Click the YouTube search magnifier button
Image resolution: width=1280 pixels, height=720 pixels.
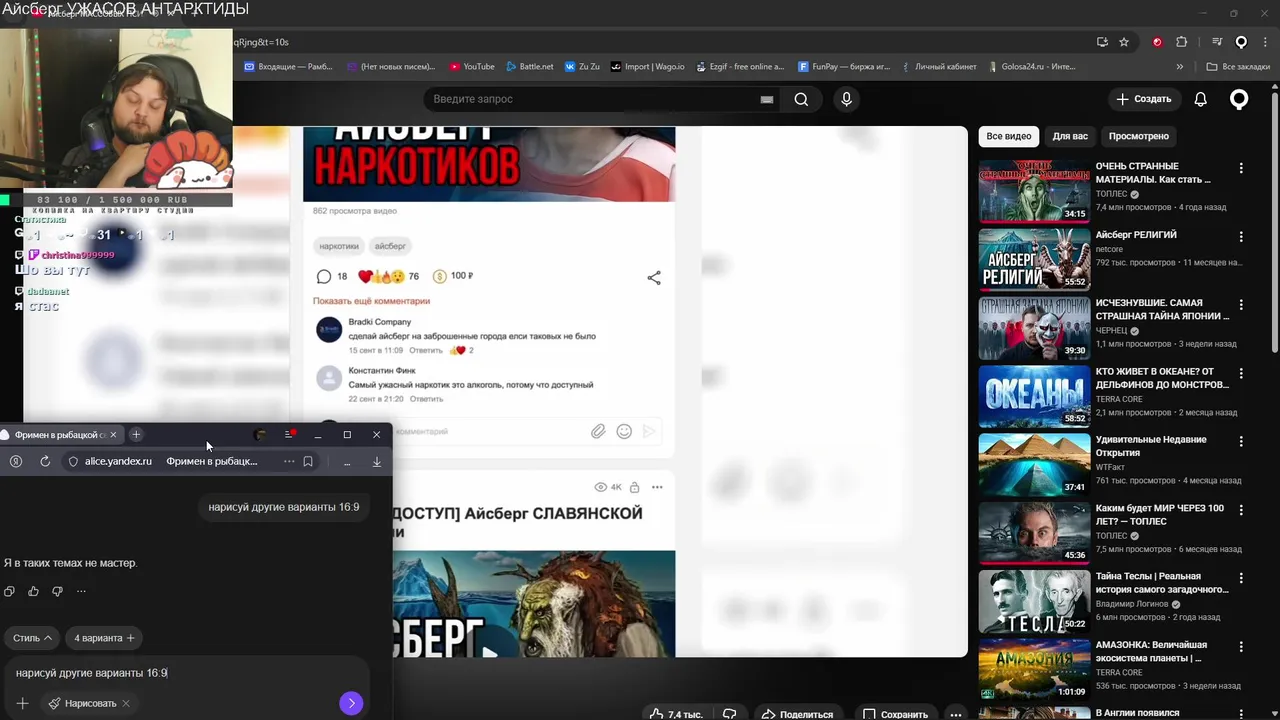coord(801,99)
